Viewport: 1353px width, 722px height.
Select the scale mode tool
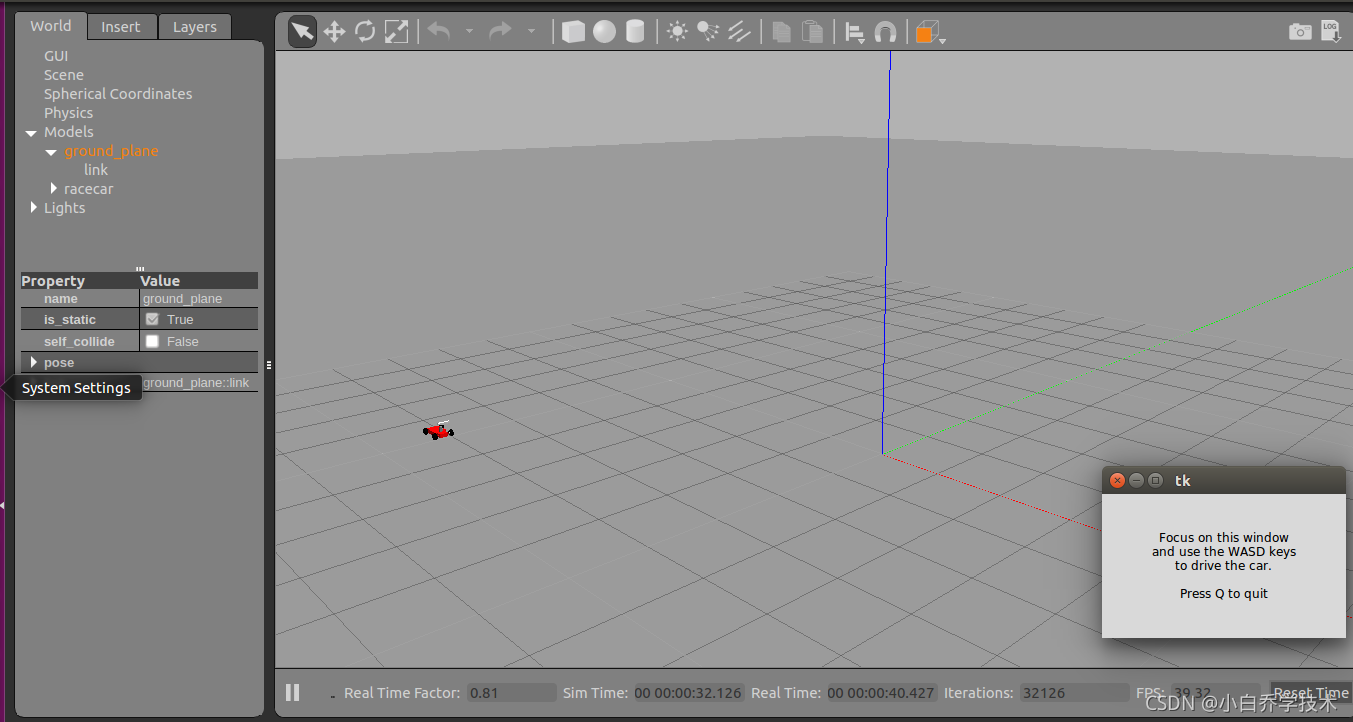397,32
